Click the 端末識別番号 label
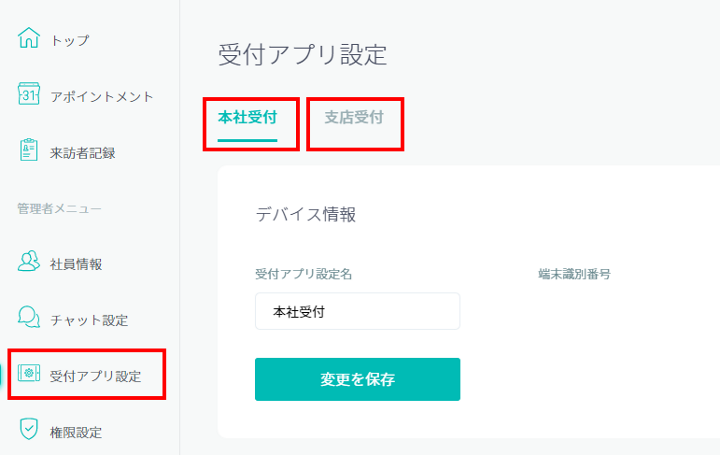 (x=574, y=272)
